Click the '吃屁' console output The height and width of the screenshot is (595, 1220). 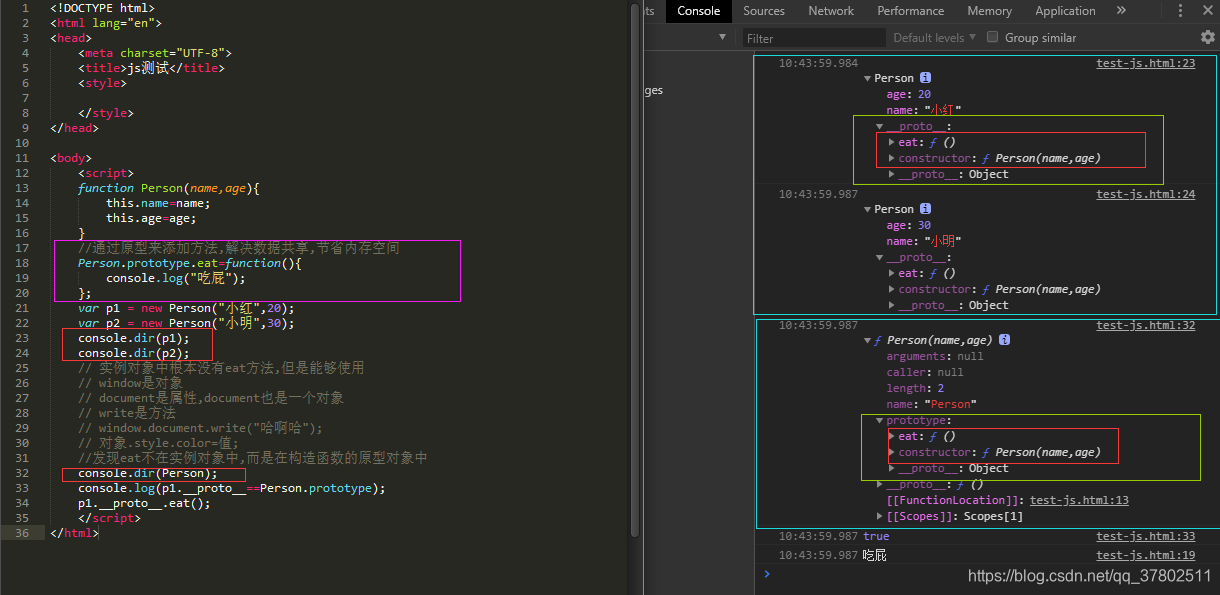(875, 555)
